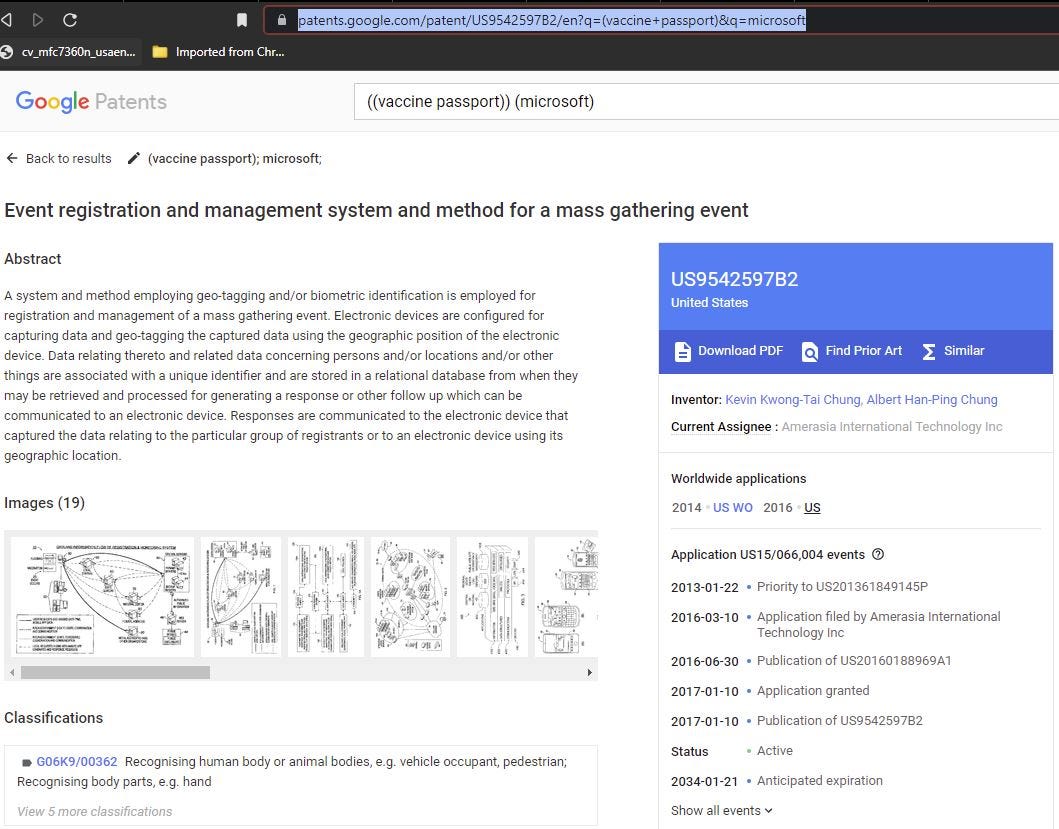Click the Active status value
Screen dimensions: 1059x829
[775, 751]
